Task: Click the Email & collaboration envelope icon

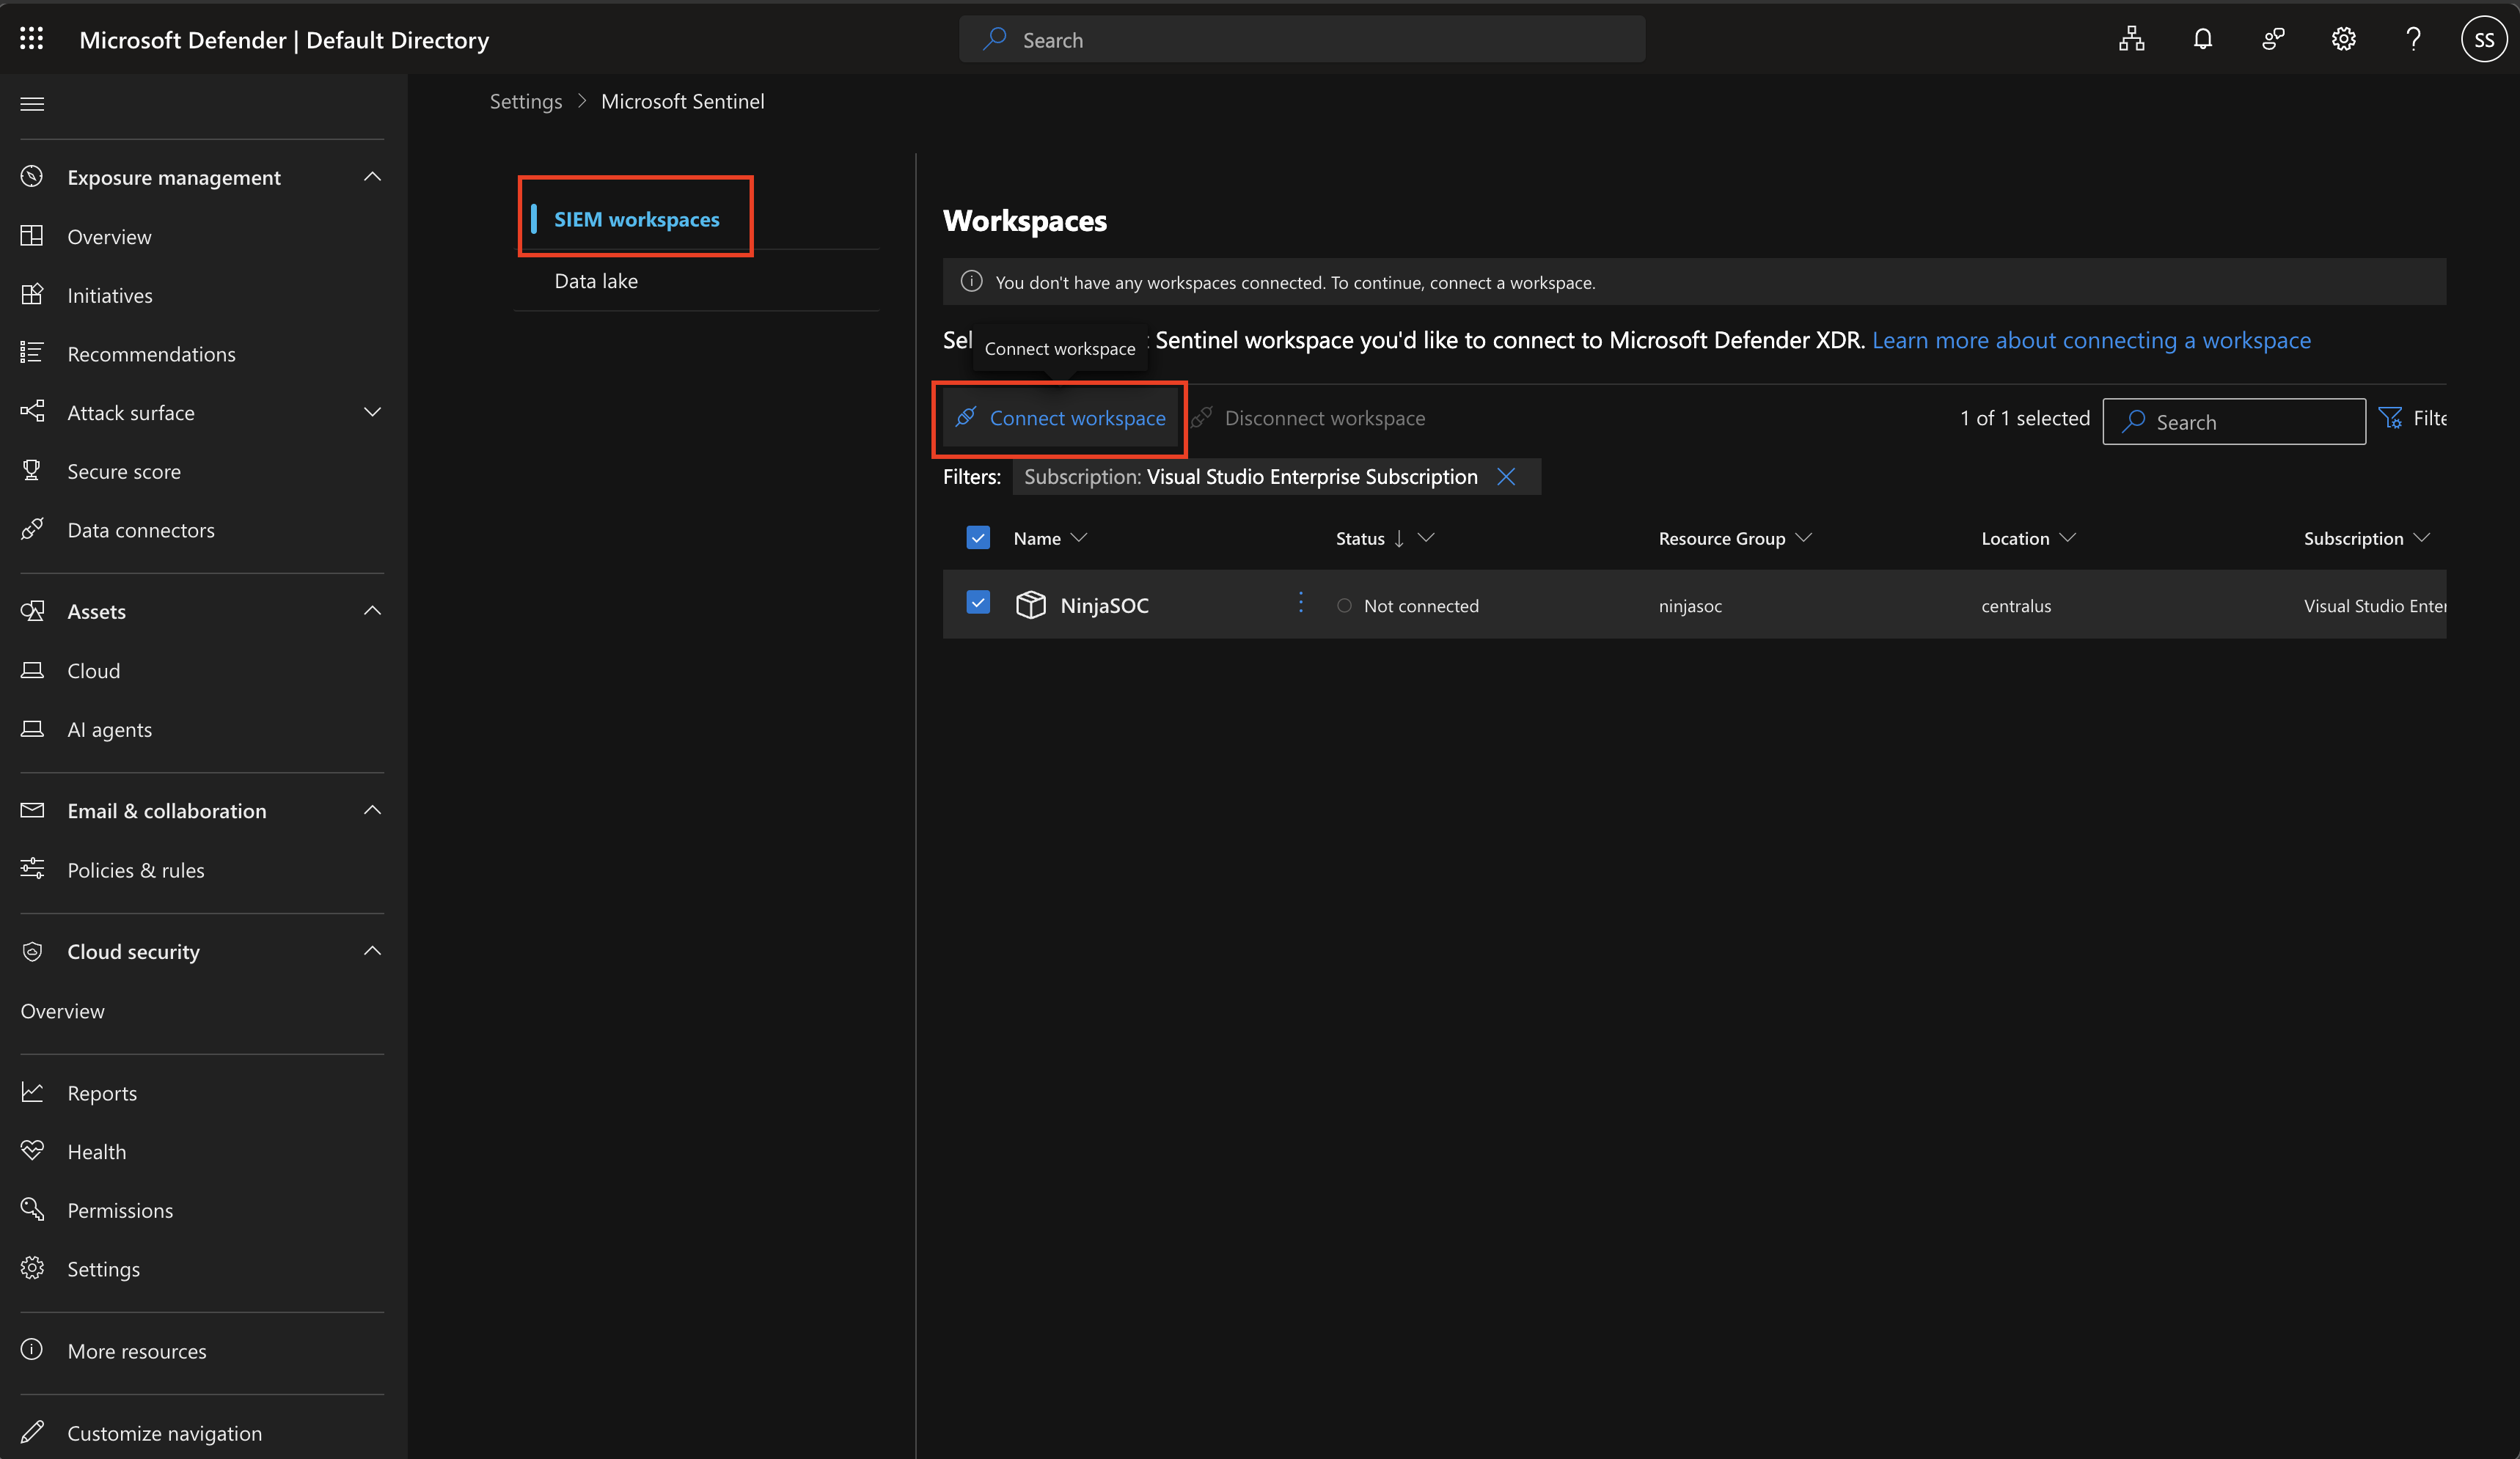Action: point(32,810)
